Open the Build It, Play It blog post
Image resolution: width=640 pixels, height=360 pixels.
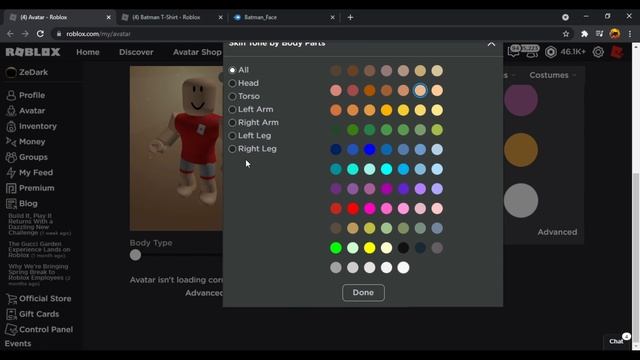[39, 224]
